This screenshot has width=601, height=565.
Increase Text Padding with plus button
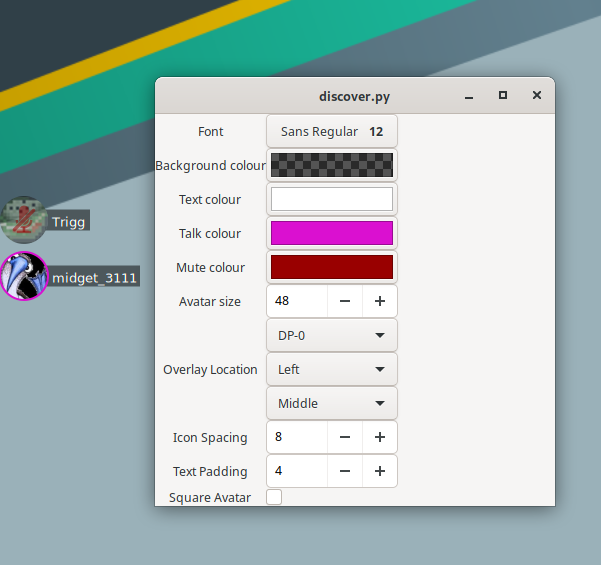(x=380, y=471)
